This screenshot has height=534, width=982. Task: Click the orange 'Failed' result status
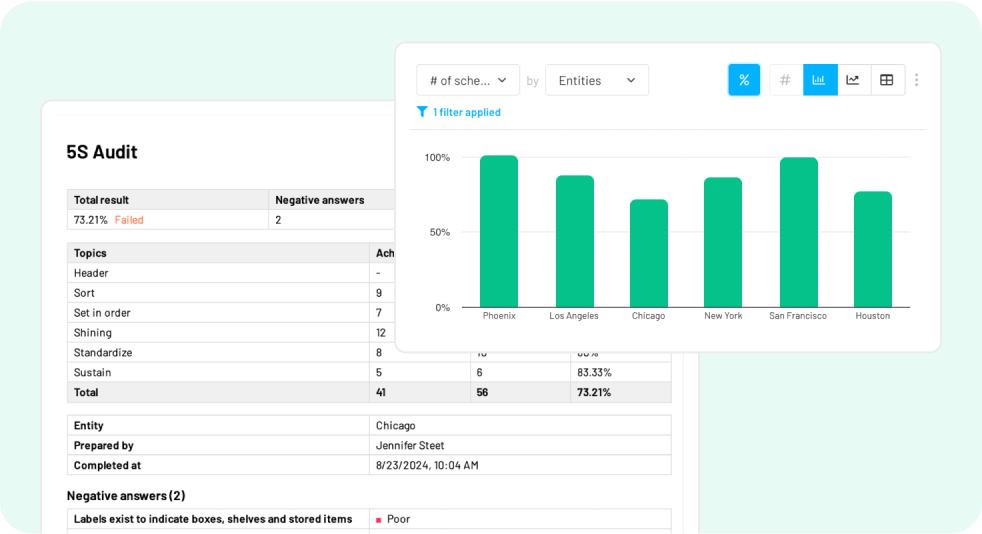point(129,220)
